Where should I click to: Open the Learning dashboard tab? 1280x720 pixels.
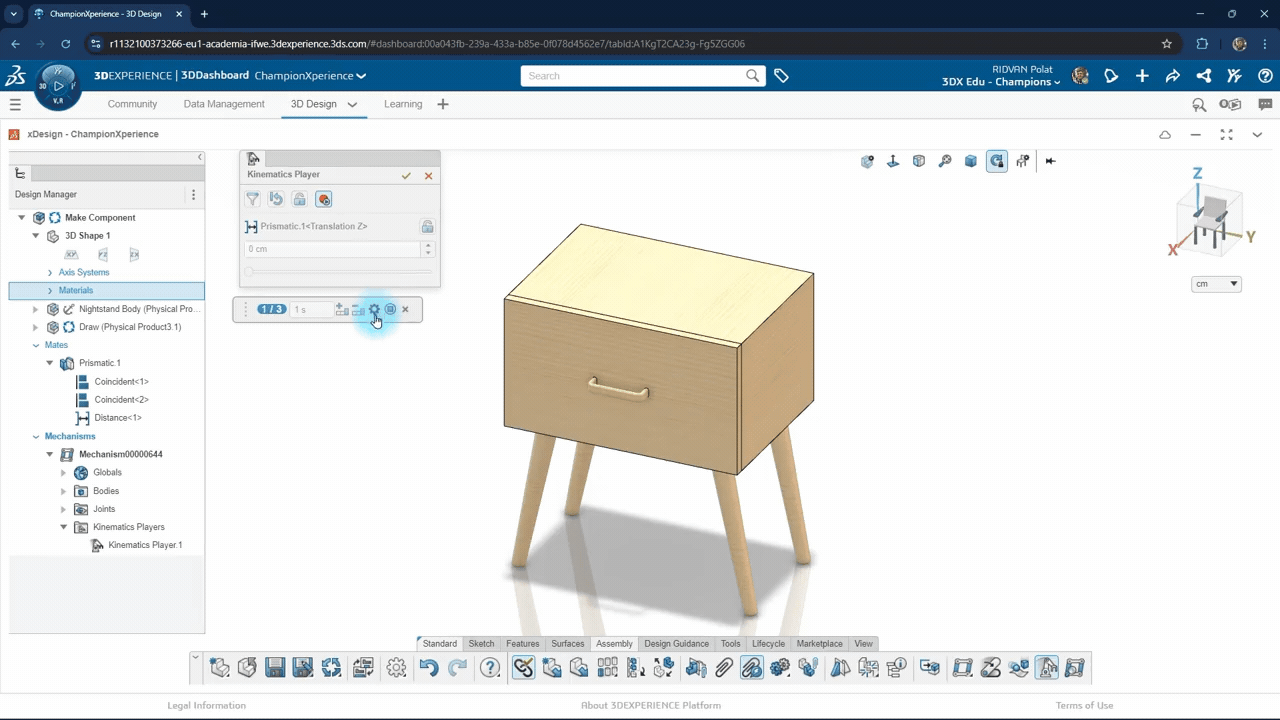(x=403, y=104)
